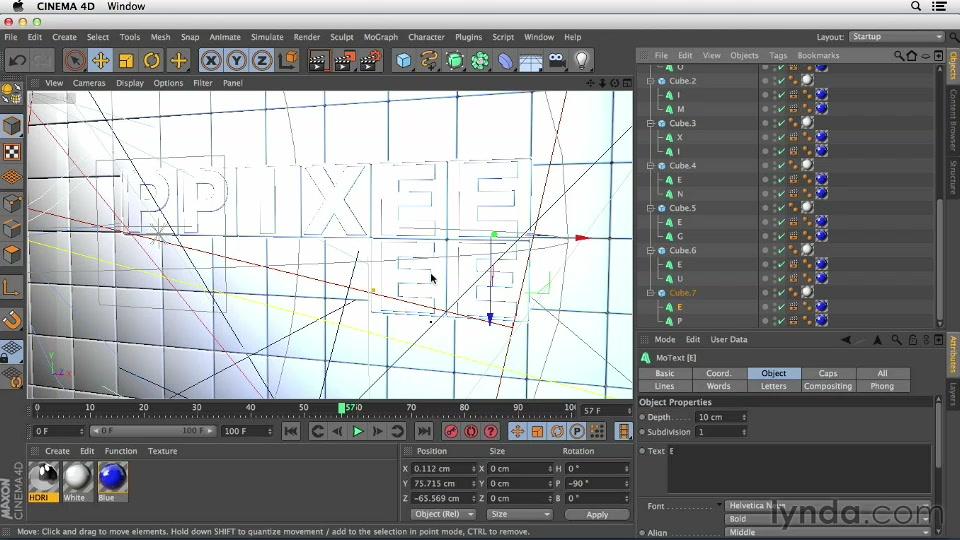Activate the Move tool
The image size is (960, 540).
[100, 61]
